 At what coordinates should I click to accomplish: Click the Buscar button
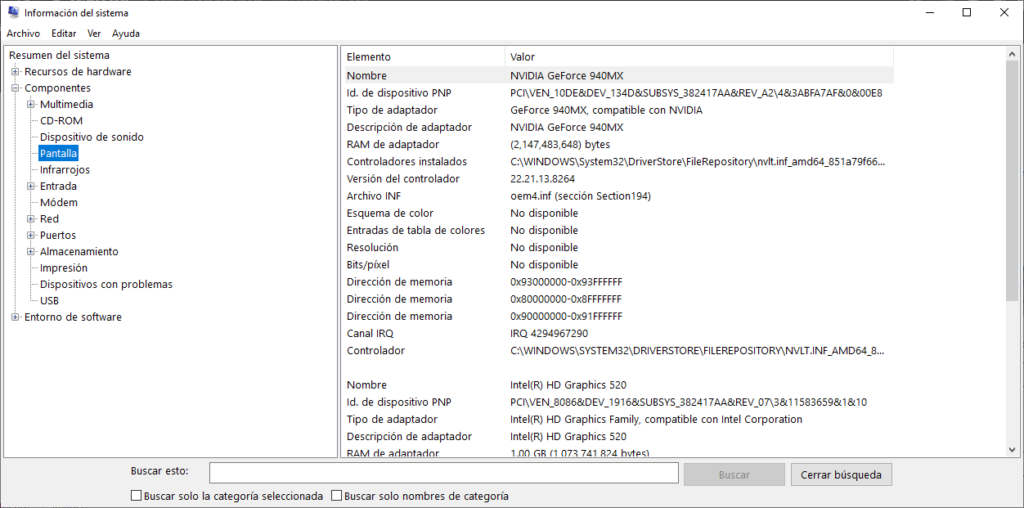point(734,475)
